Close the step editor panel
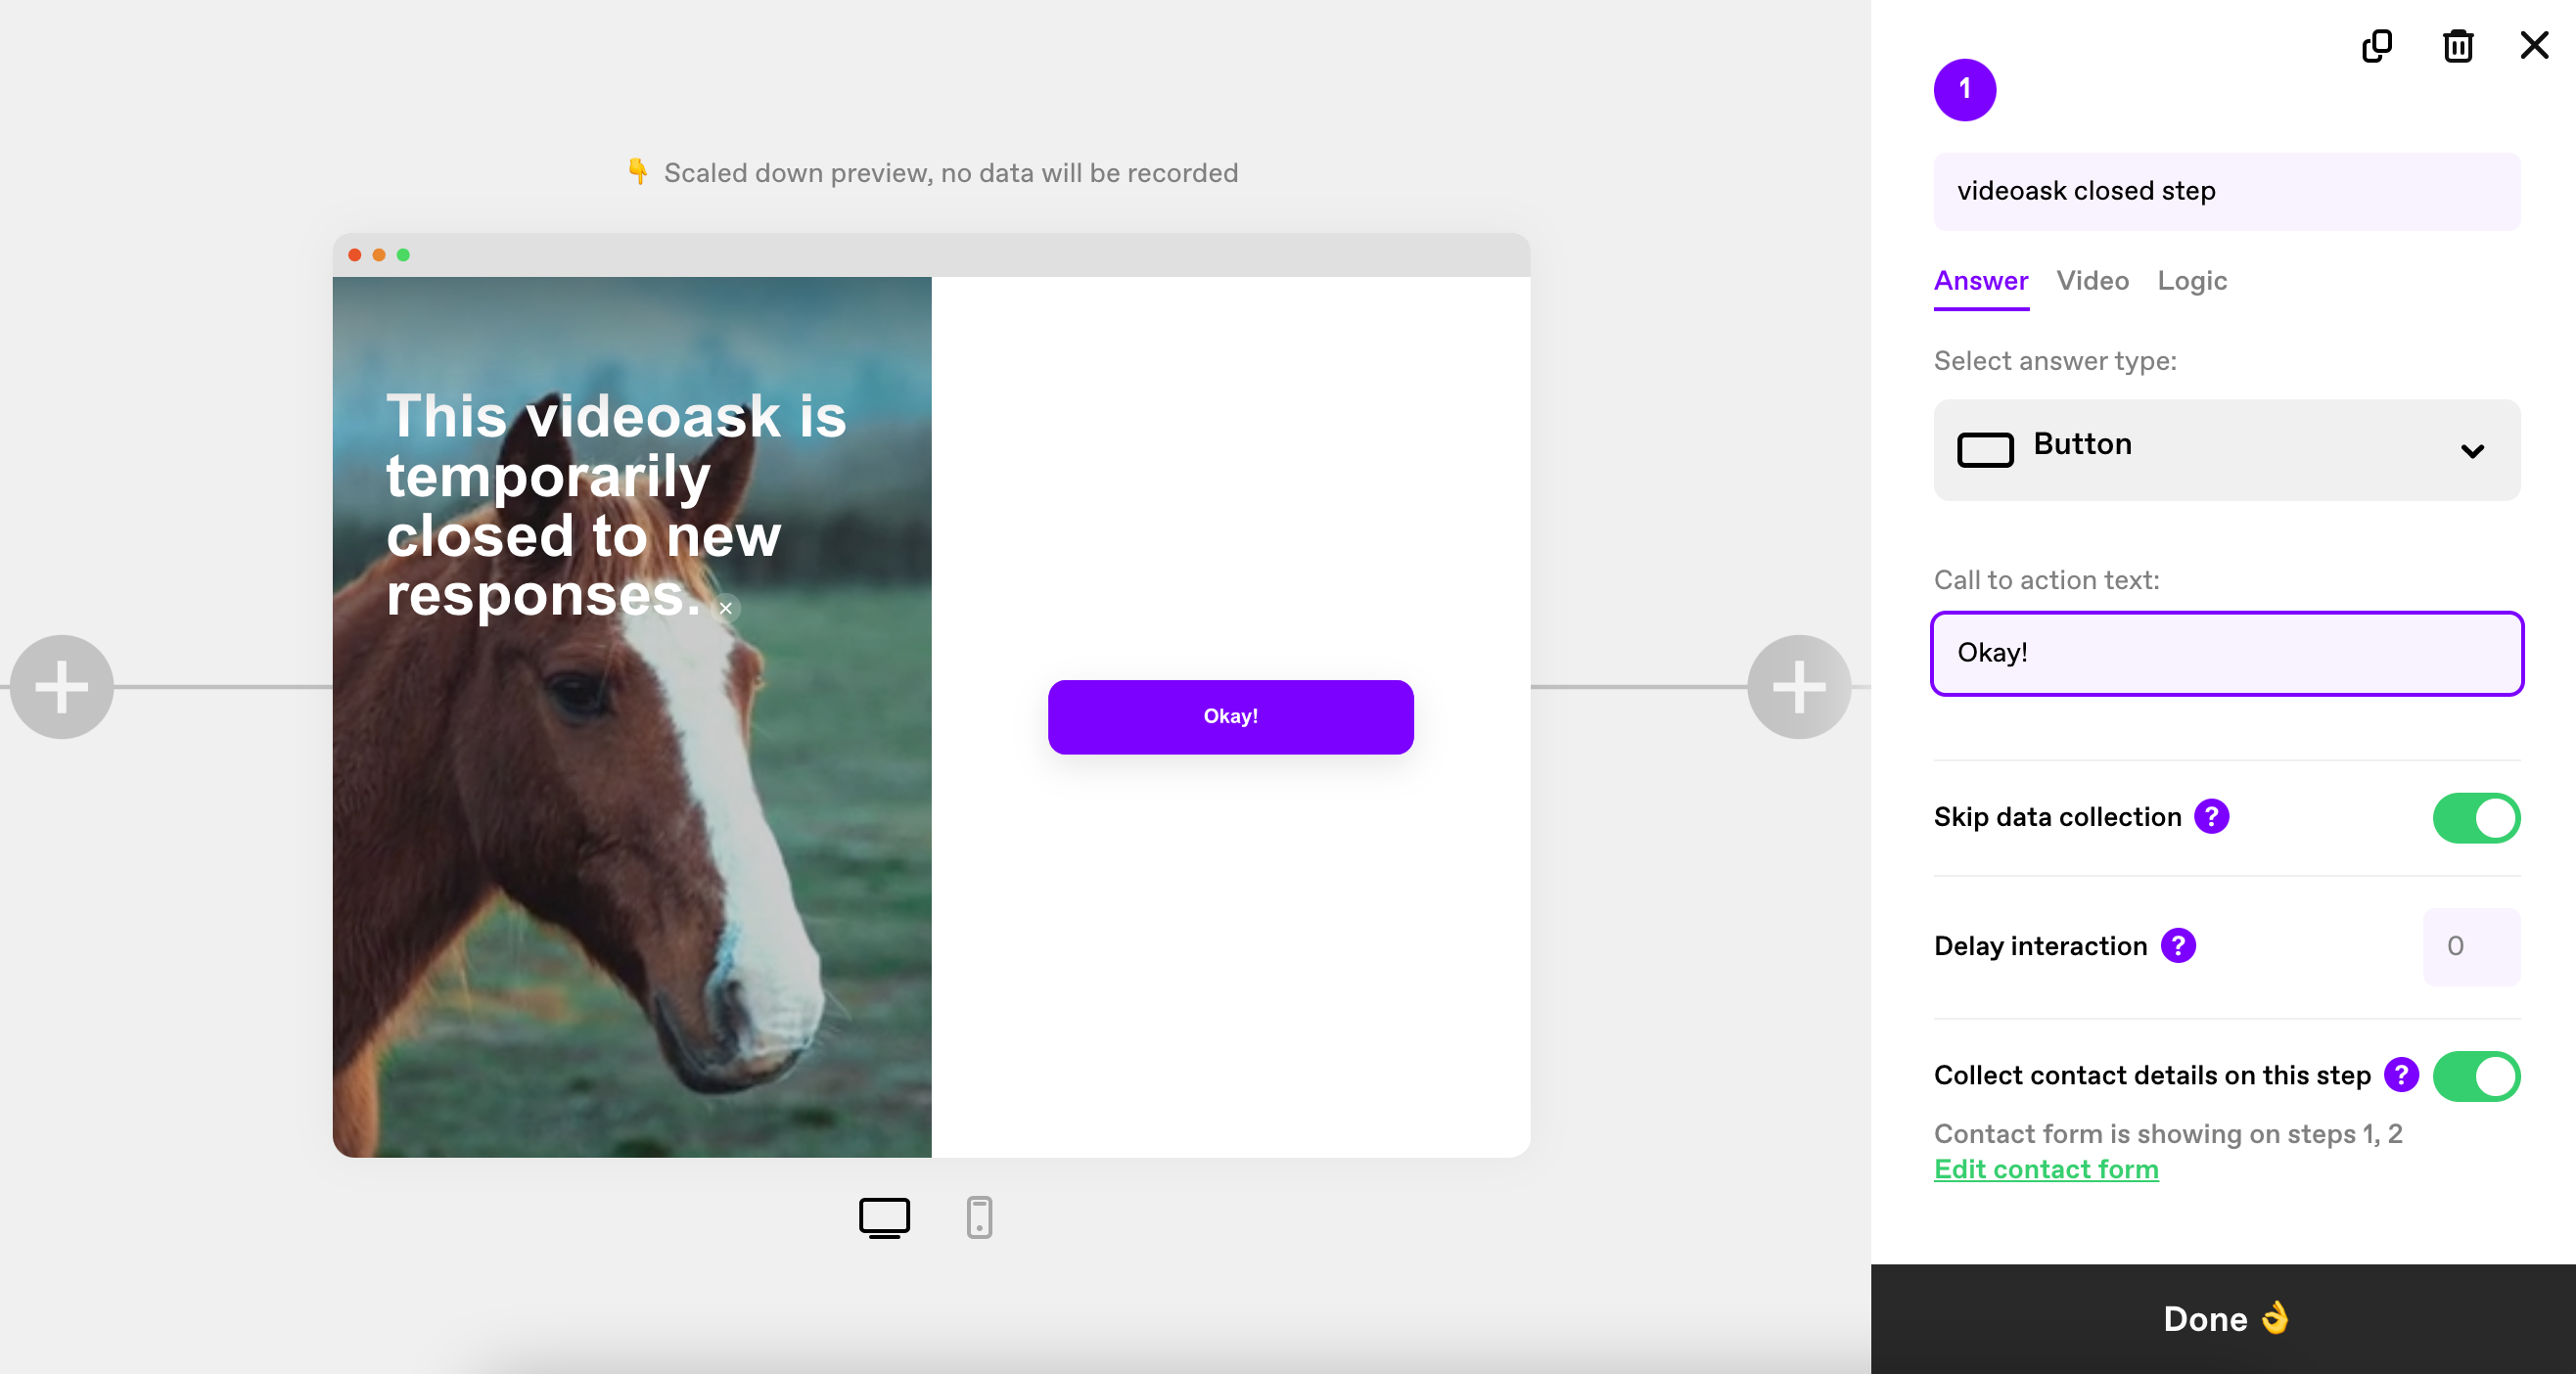 pyautogui.click(x=2534, y=45)
